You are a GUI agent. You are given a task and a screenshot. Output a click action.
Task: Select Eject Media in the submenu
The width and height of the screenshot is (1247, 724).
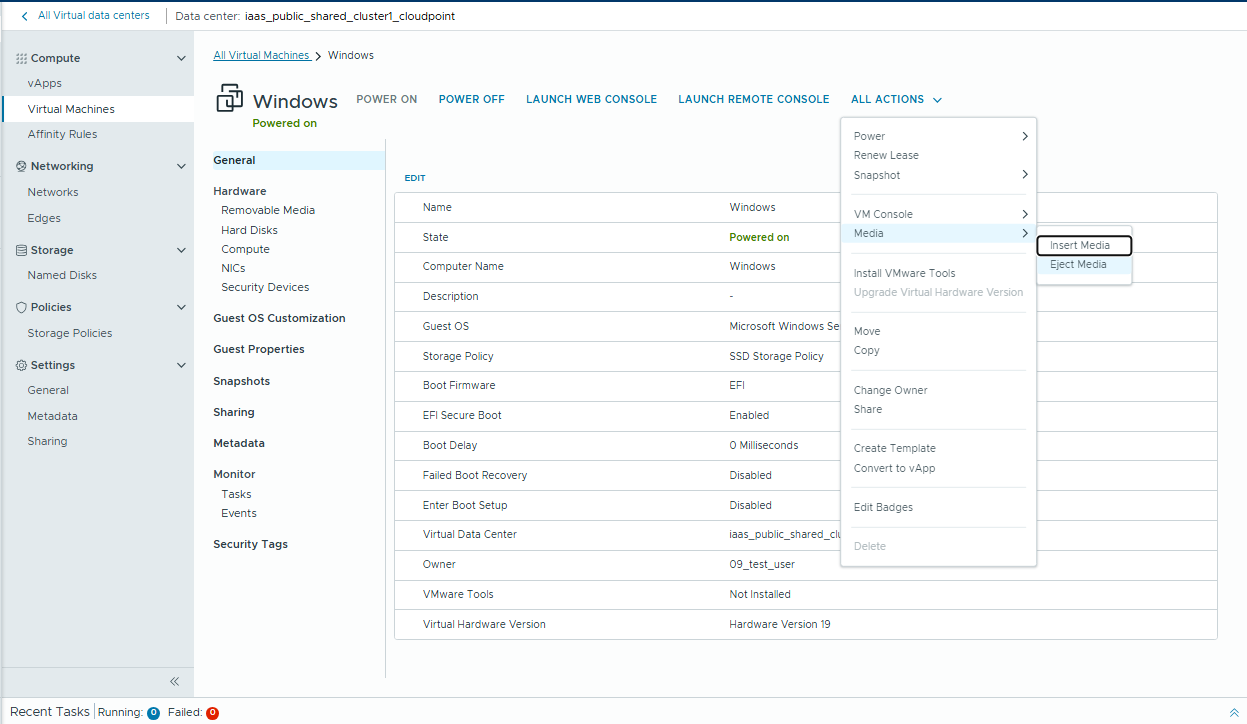tap(1084, 265)
